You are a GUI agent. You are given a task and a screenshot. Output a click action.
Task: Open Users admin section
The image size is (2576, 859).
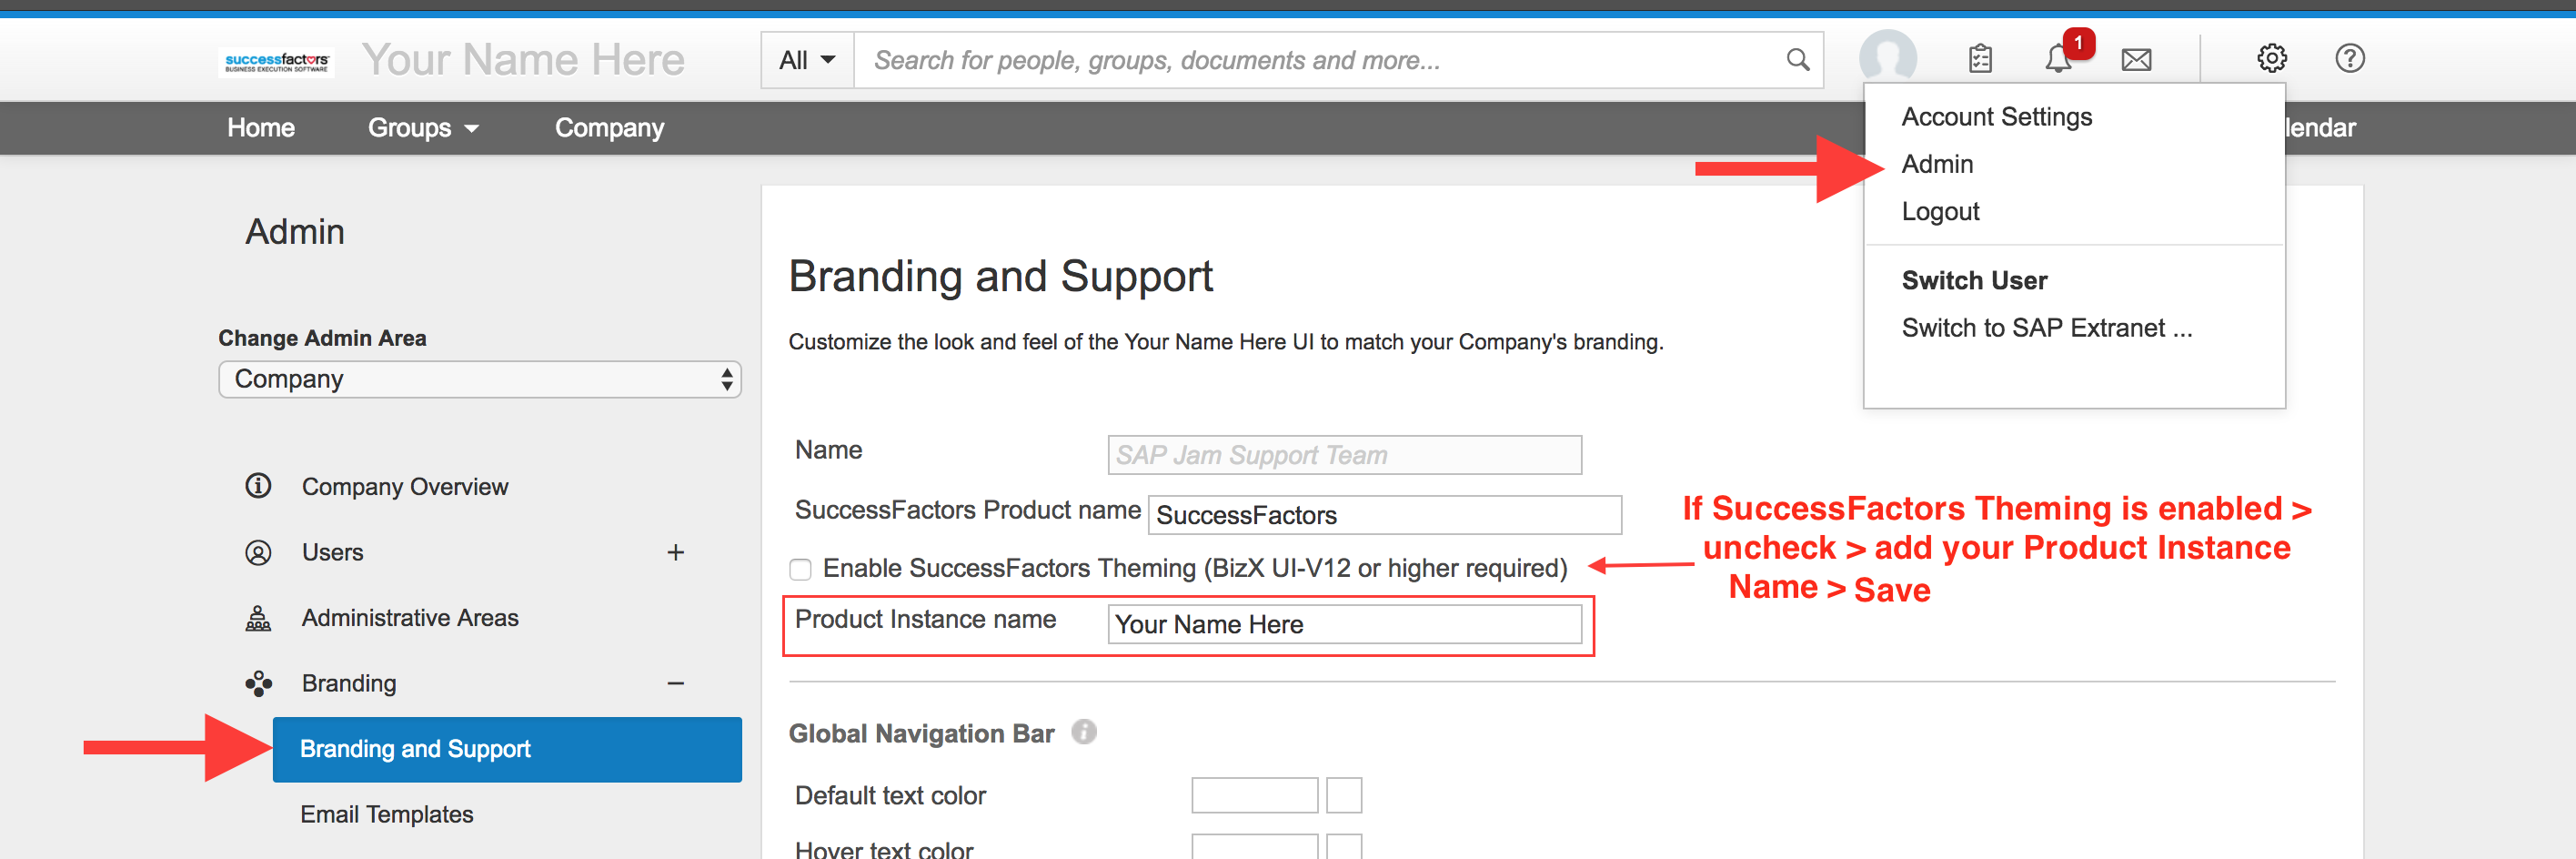(x=332, y=552)
